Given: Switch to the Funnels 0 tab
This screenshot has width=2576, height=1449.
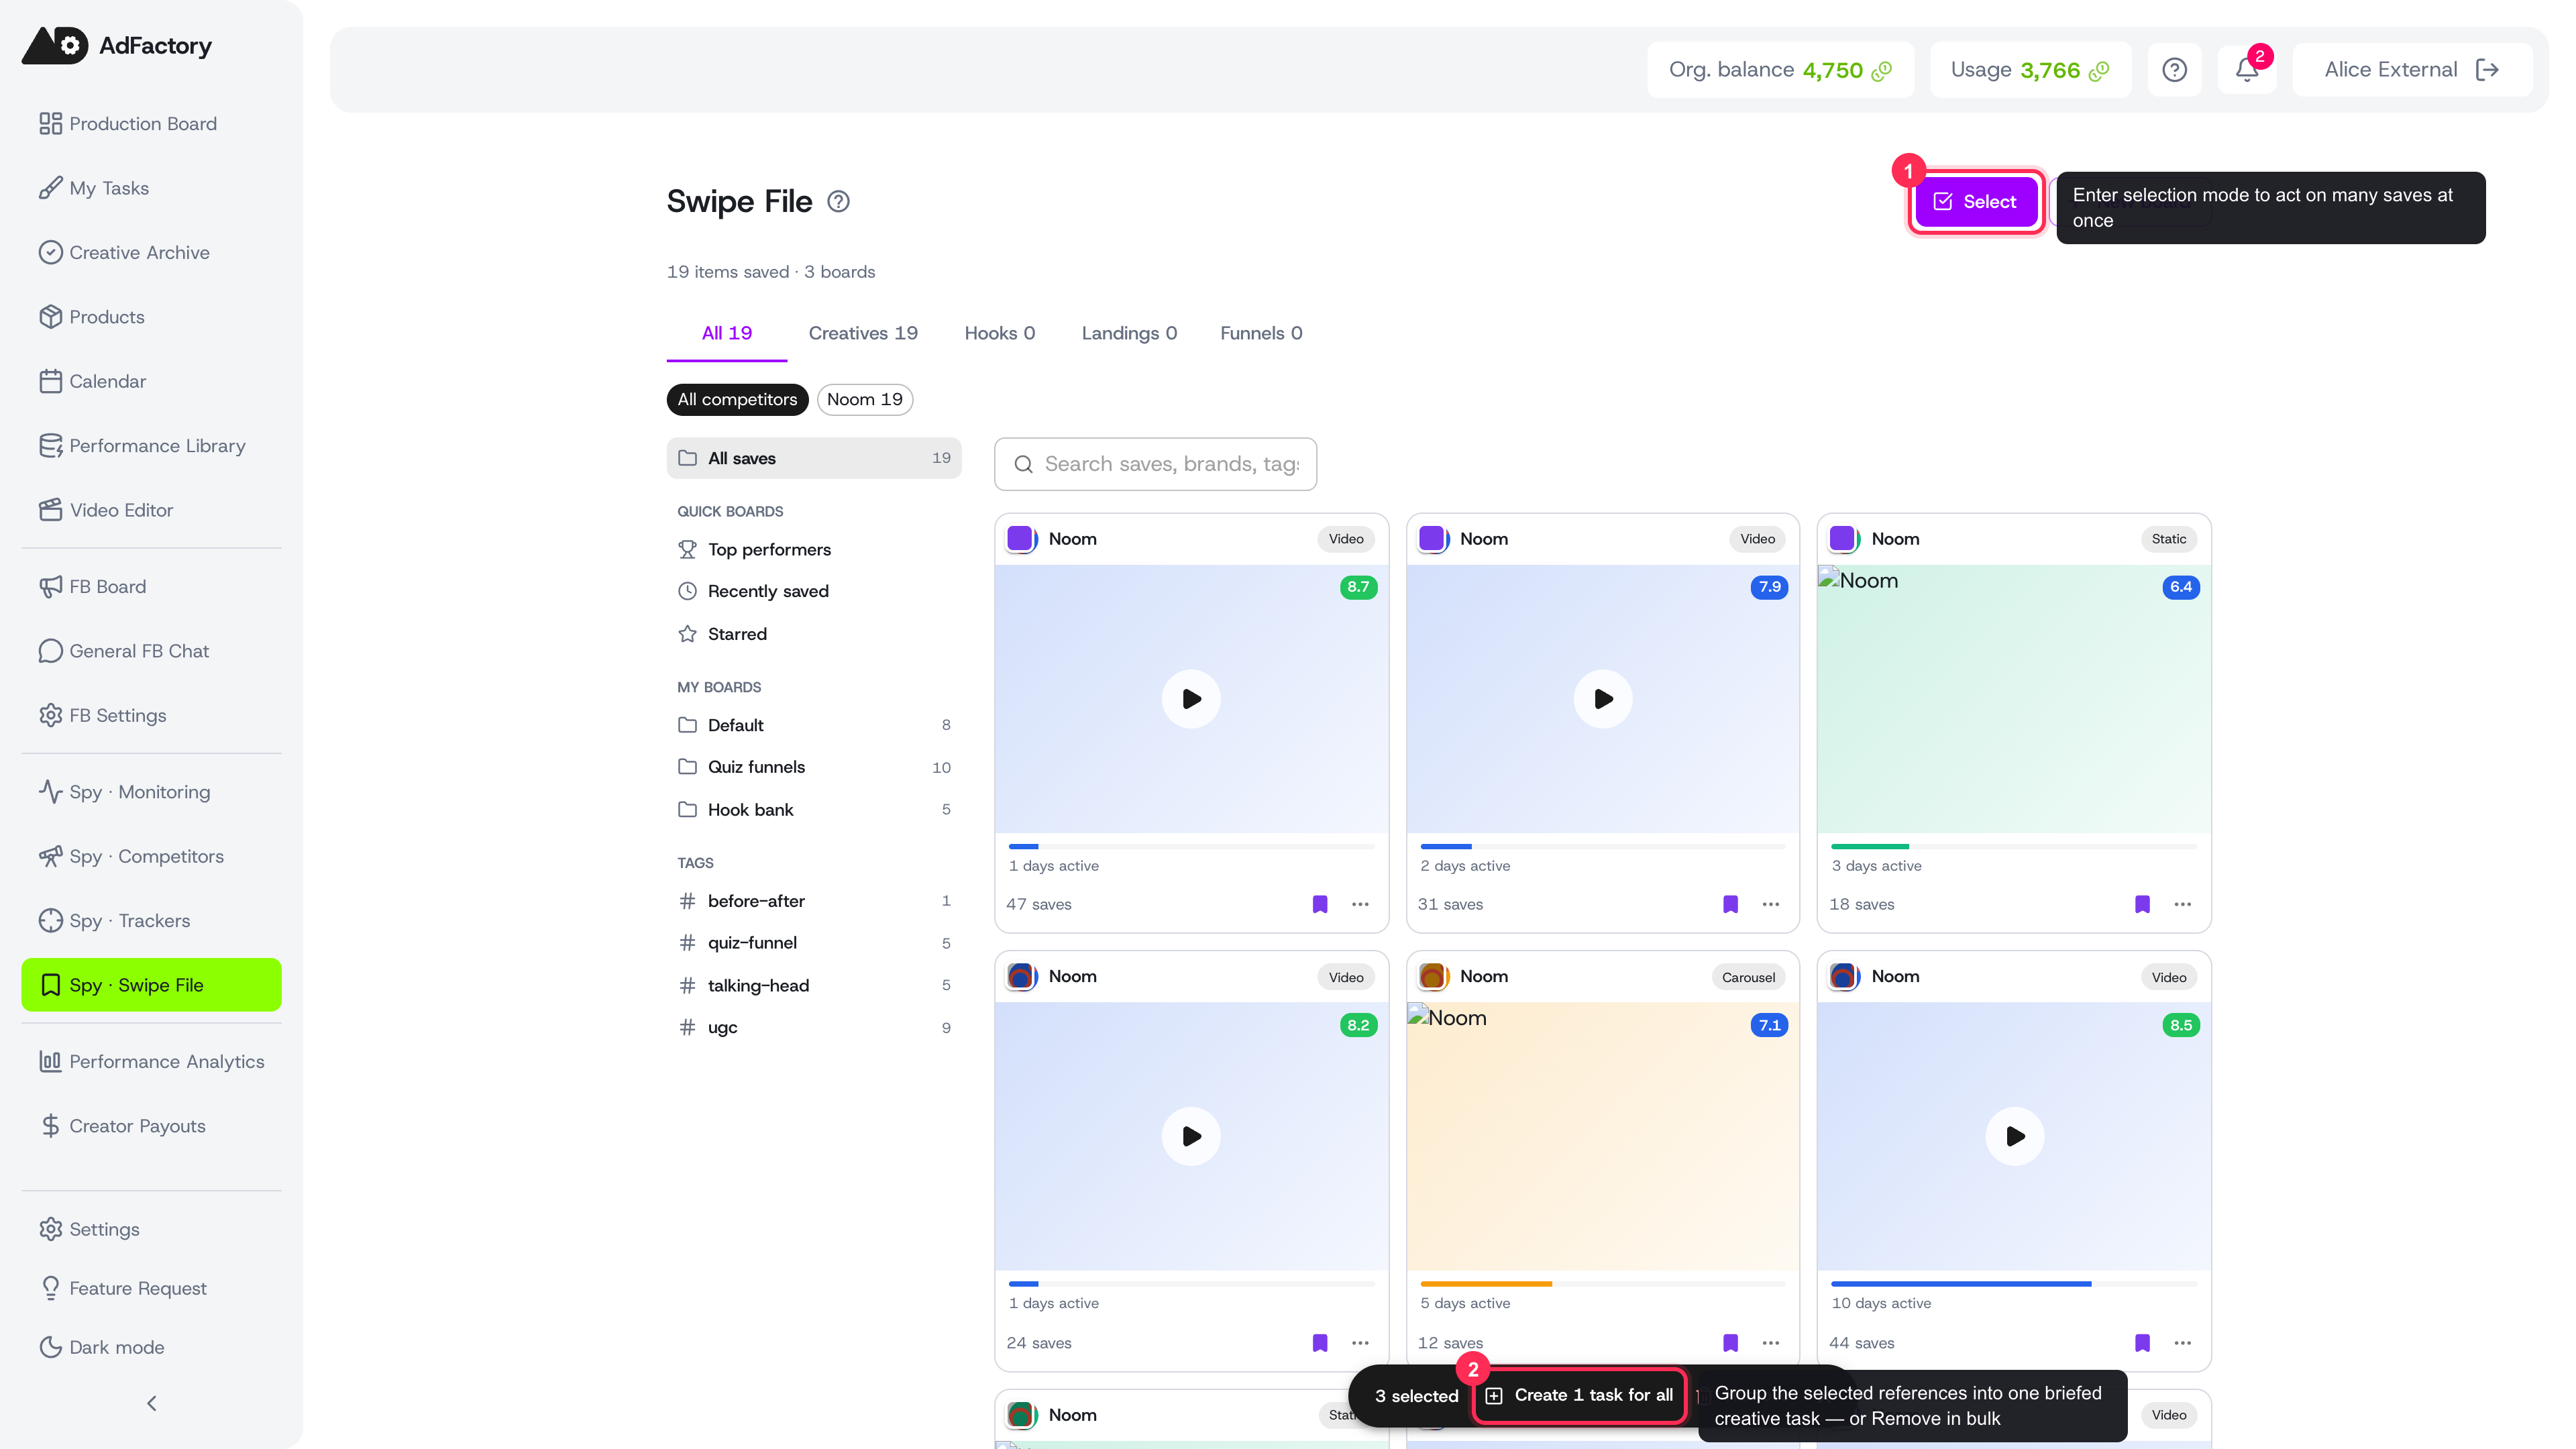Looking at the screenshot, I should pos(1261,333).
